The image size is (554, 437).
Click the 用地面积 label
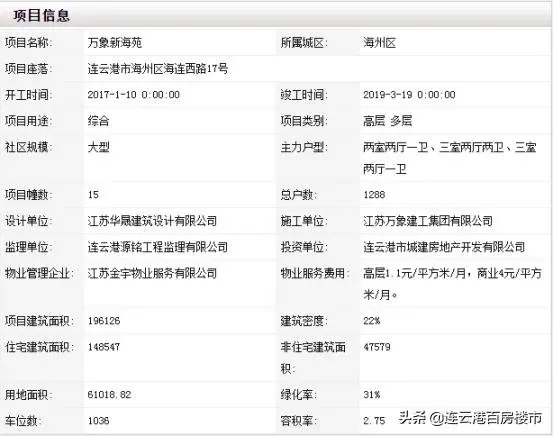[x=28, y=395]
